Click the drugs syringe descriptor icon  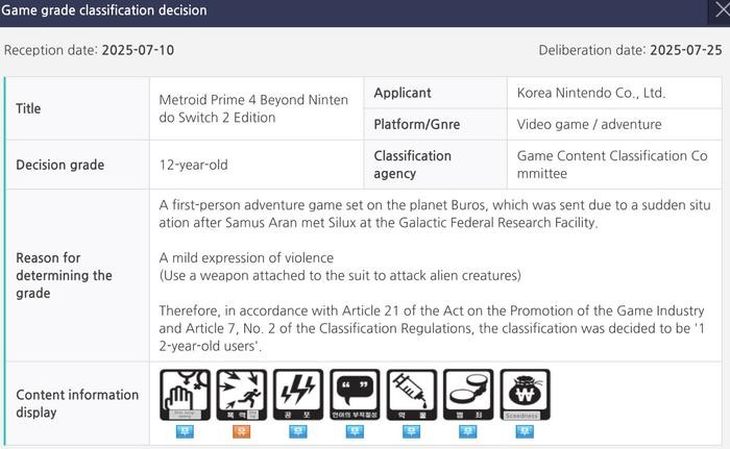click(412, 395)
